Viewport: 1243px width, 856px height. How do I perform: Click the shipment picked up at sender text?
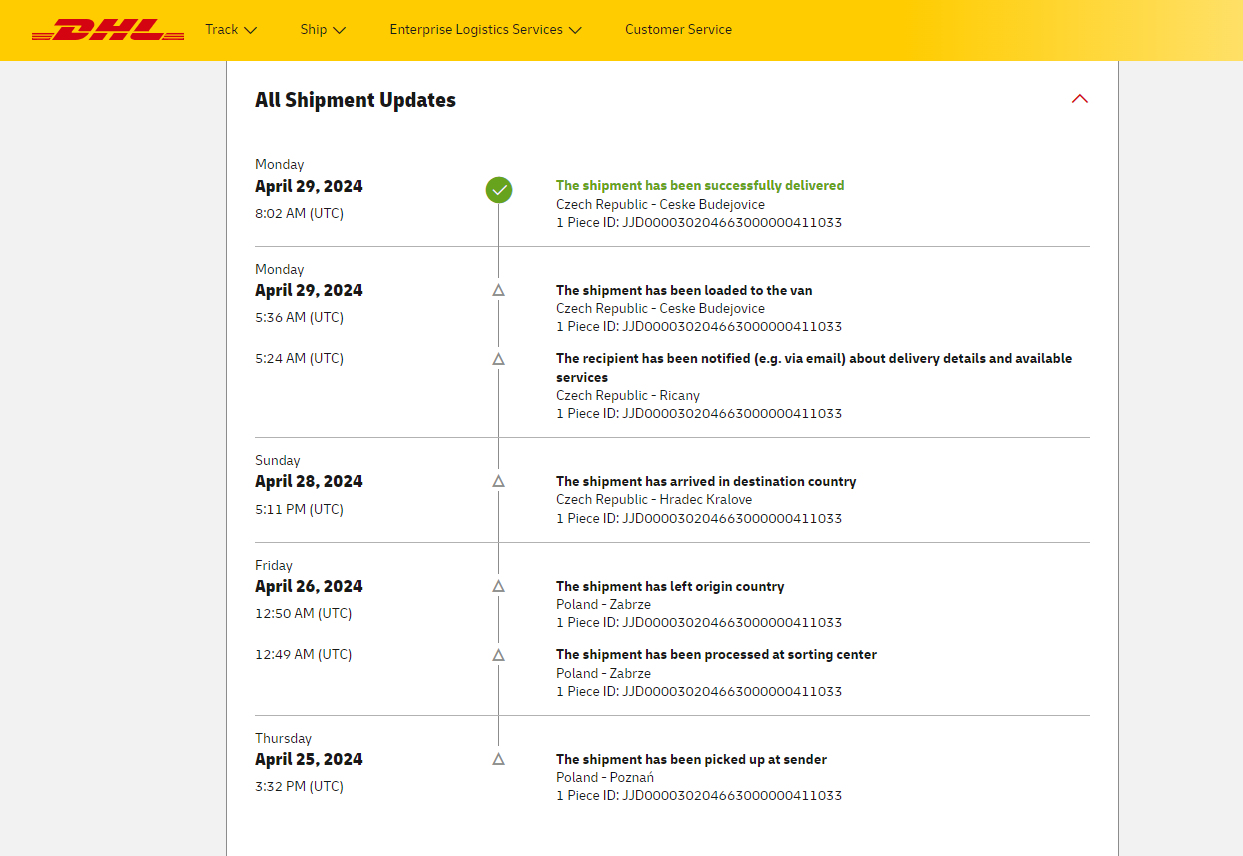[x=691, y=759]
